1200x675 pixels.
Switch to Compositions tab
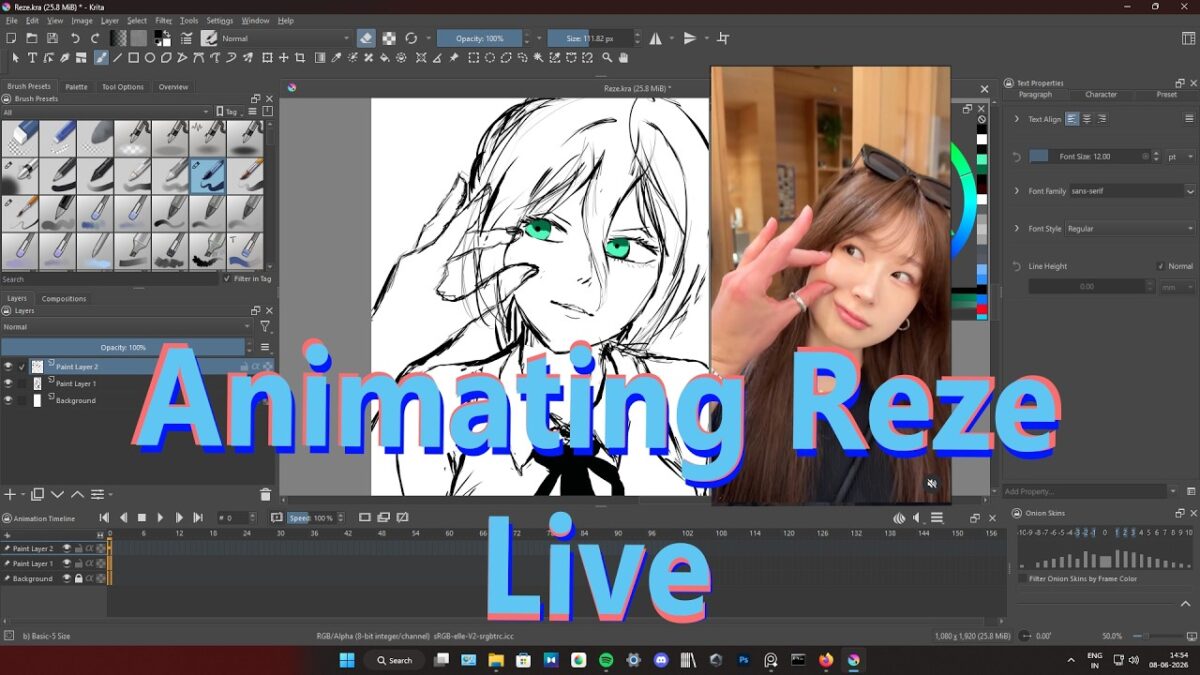point(64,299)
